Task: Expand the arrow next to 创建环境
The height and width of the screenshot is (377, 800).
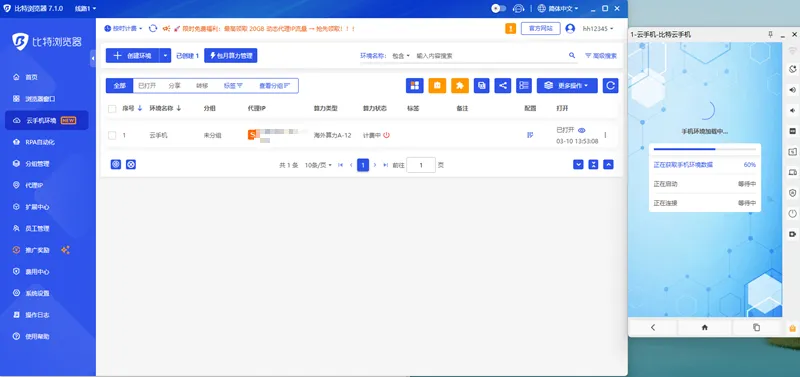Action: (165, 56)
